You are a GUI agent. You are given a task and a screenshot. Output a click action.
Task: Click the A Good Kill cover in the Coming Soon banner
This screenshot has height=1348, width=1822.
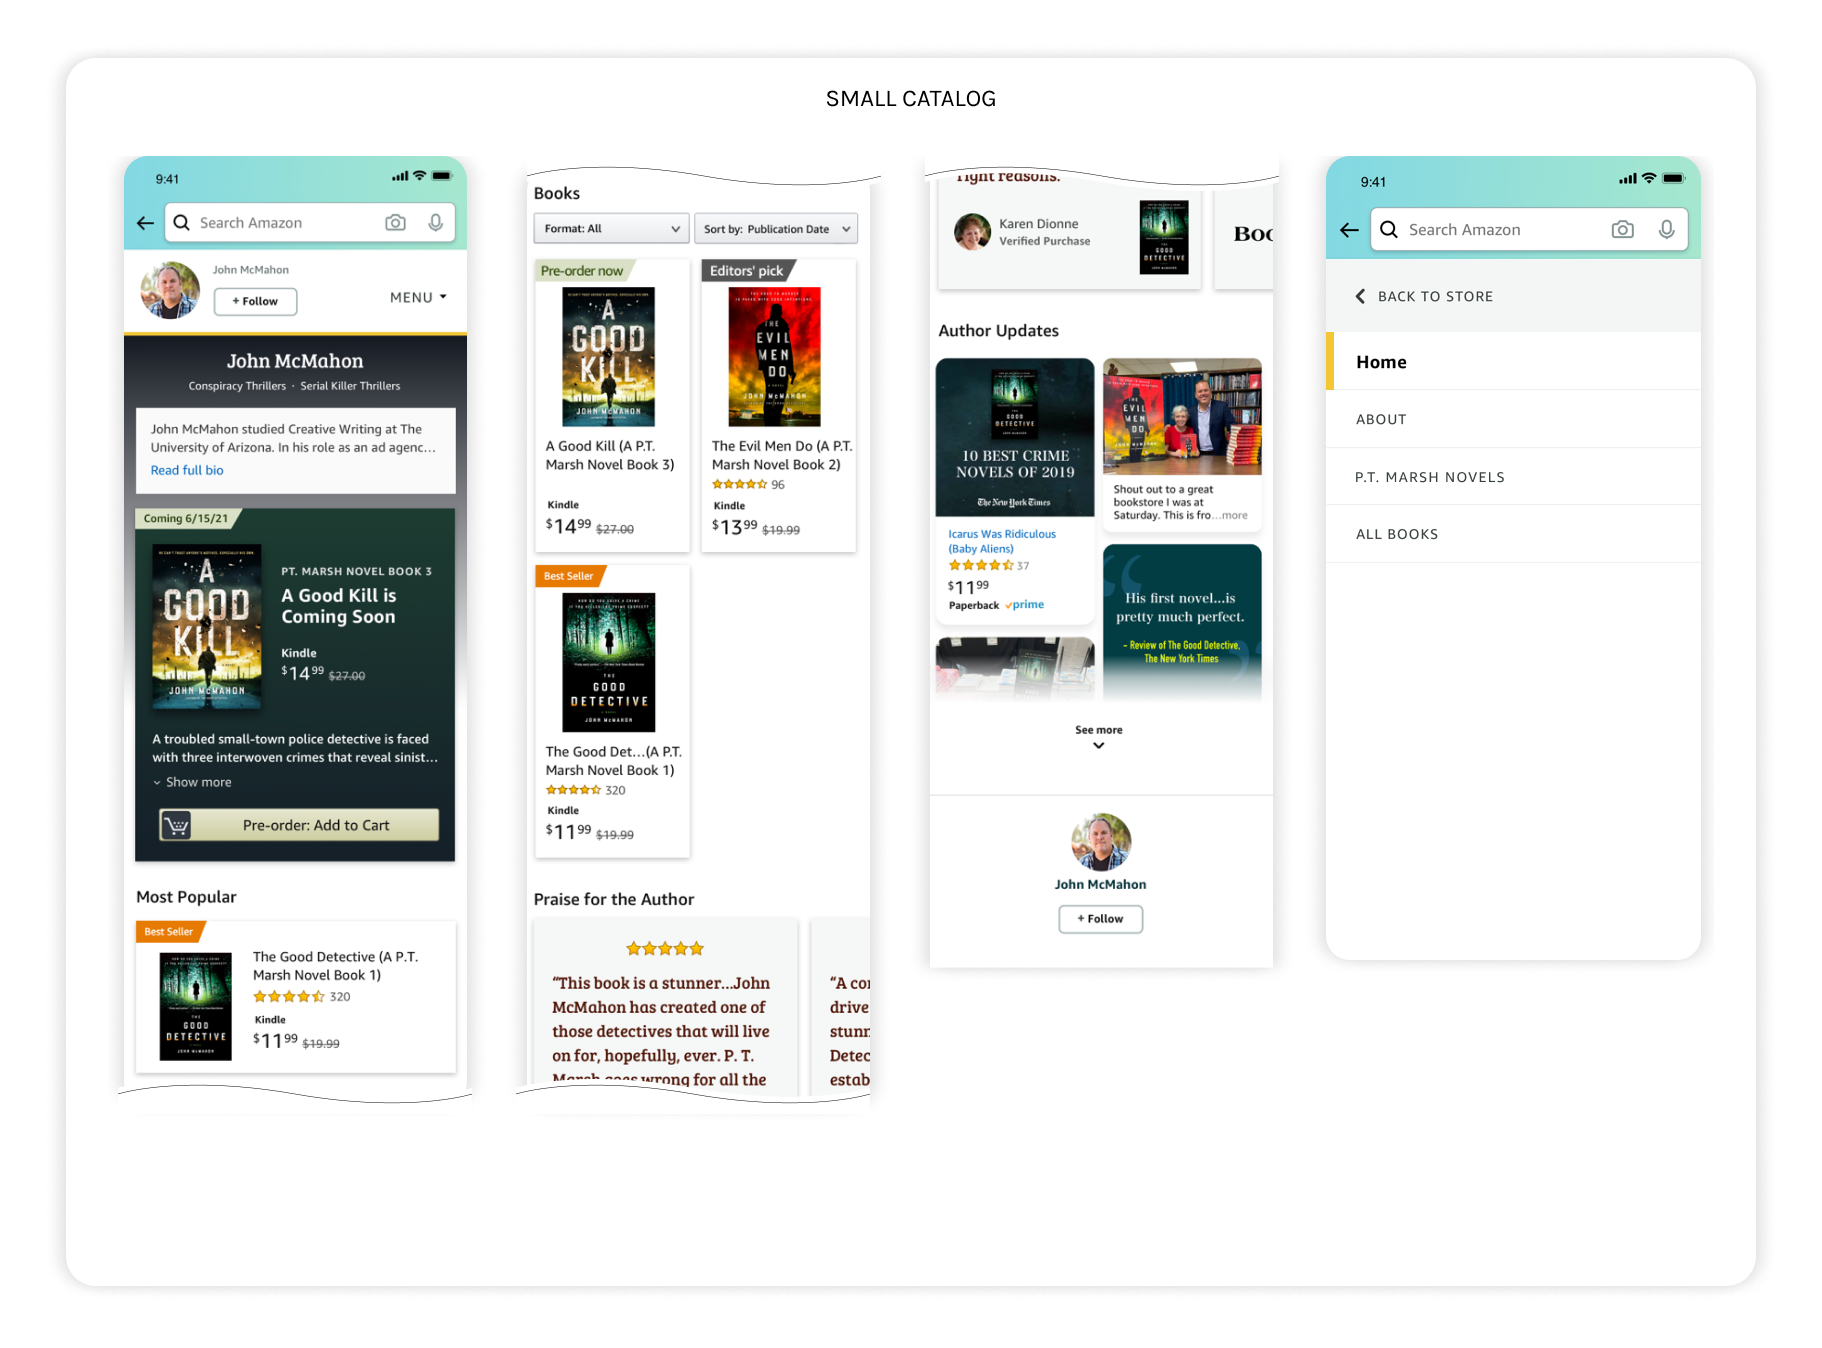[x=206, y=627]
